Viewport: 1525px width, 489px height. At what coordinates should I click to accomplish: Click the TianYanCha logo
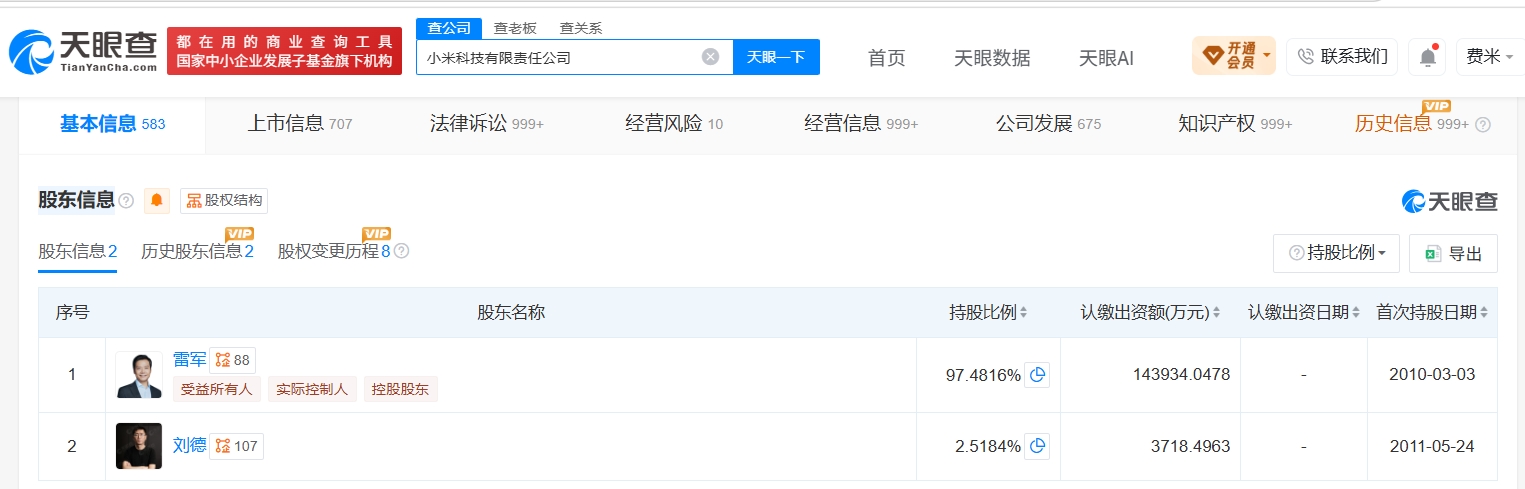click(84, 51)
